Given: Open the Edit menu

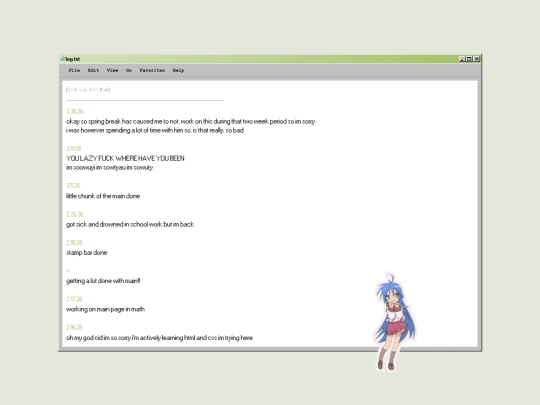Looking at the screenshot, I should [93, 70].
